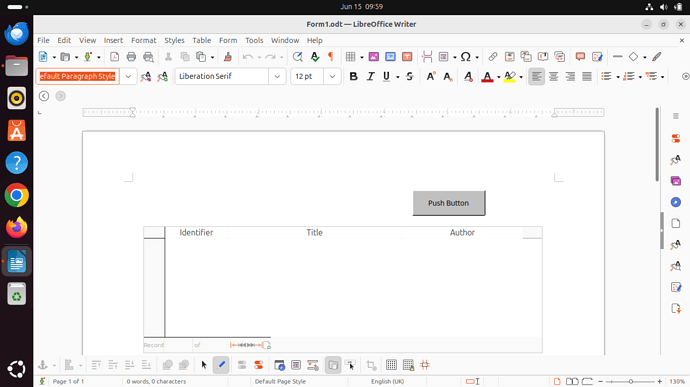
Task: Toggle formatting marks pilcrow
Action: coord(331,57)
